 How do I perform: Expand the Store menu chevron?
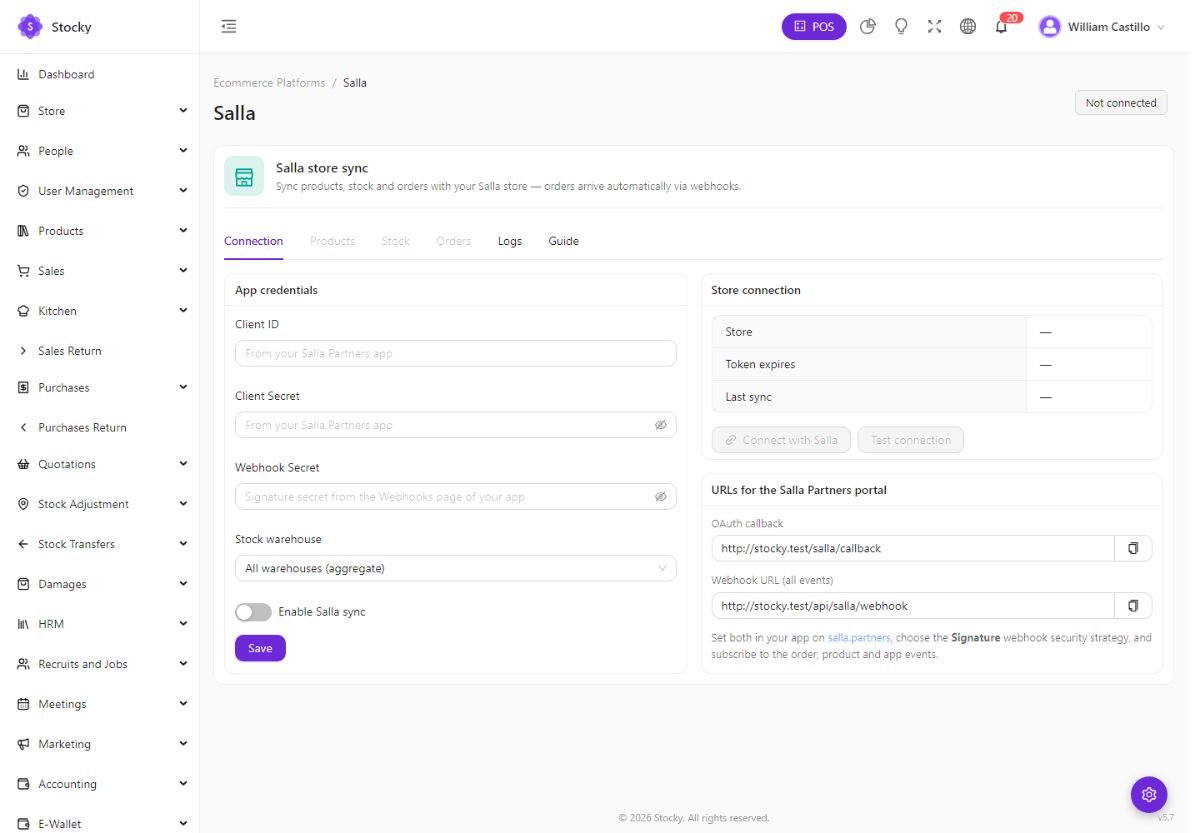183,111
